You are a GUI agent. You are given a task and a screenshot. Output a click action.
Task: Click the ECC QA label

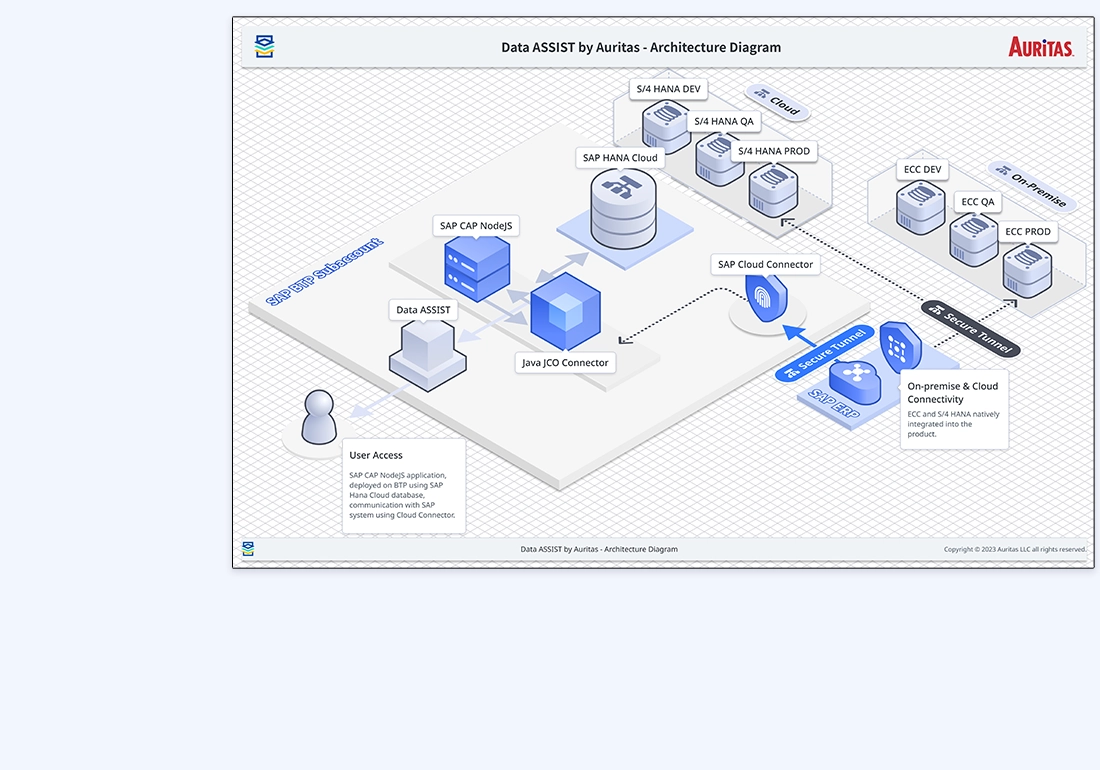(x=978, y=202)
